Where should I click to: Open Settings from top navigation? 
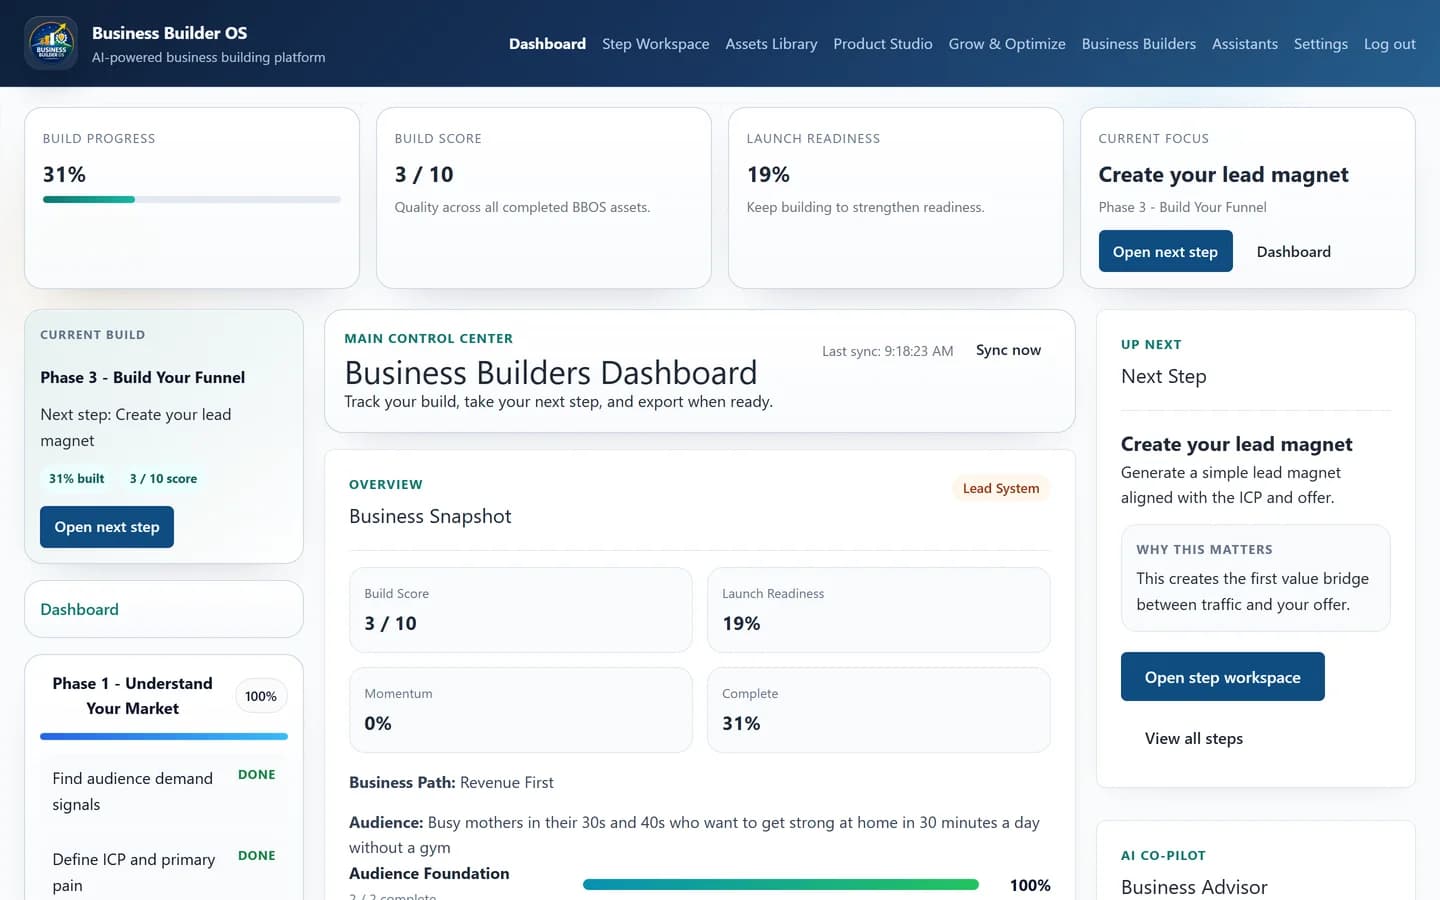pyautogui.click(x=1320, y=44)
